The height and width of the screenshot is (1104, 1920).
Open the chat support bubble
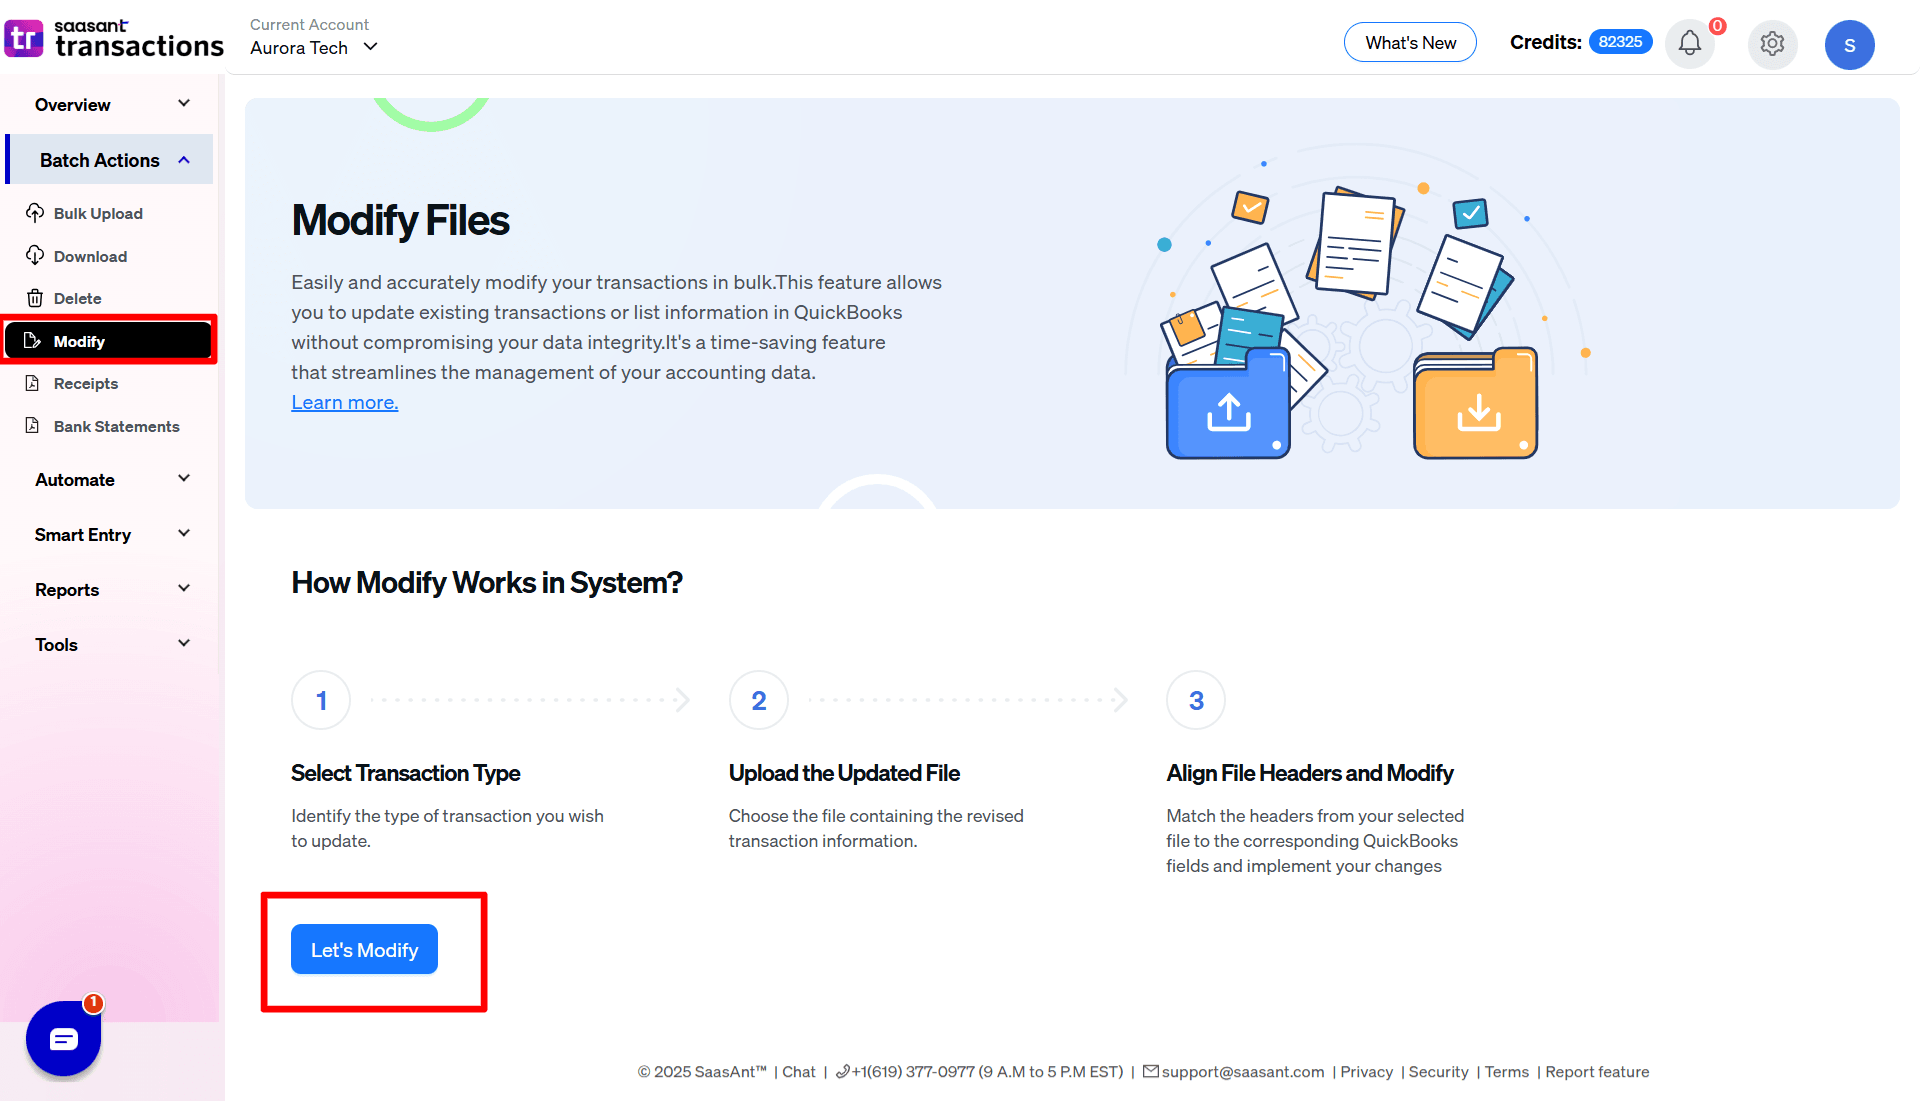click(x=63, y=1039)
